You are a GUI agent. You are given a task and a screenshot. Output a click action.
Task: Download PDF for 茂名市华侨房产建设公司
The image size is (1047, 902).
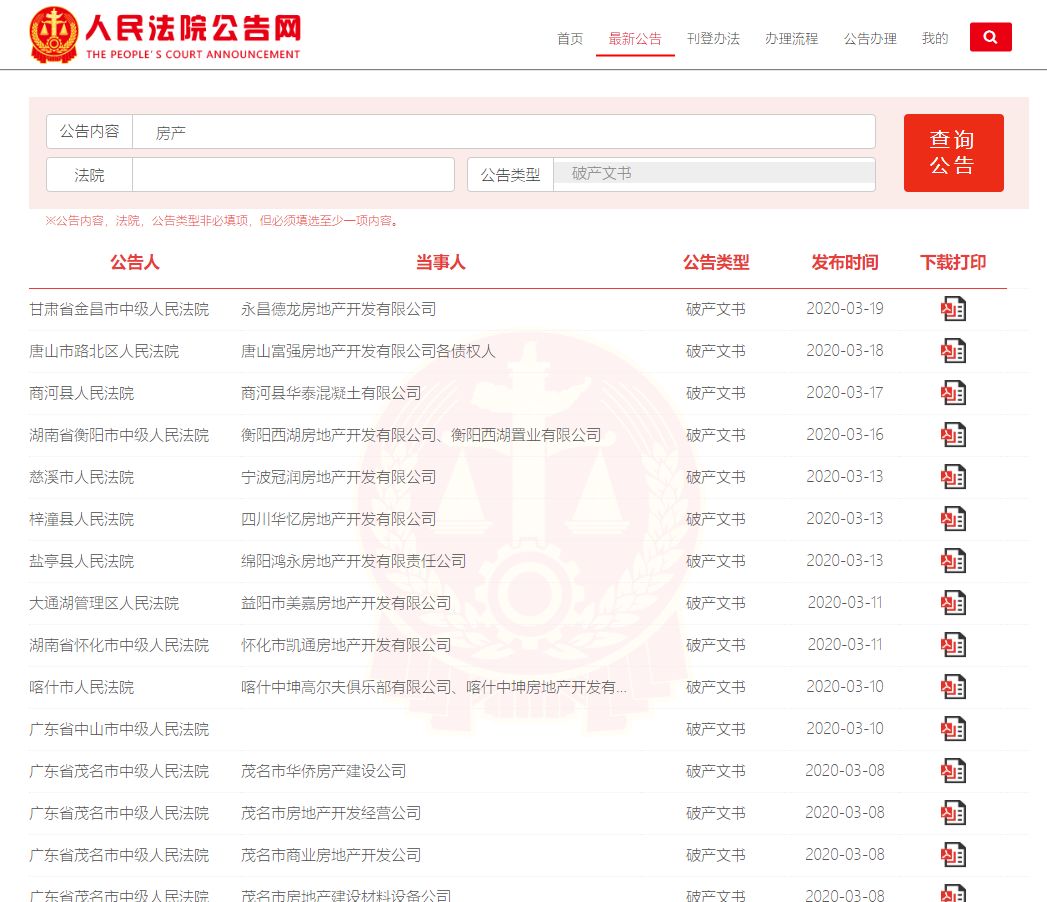point(954,770)
